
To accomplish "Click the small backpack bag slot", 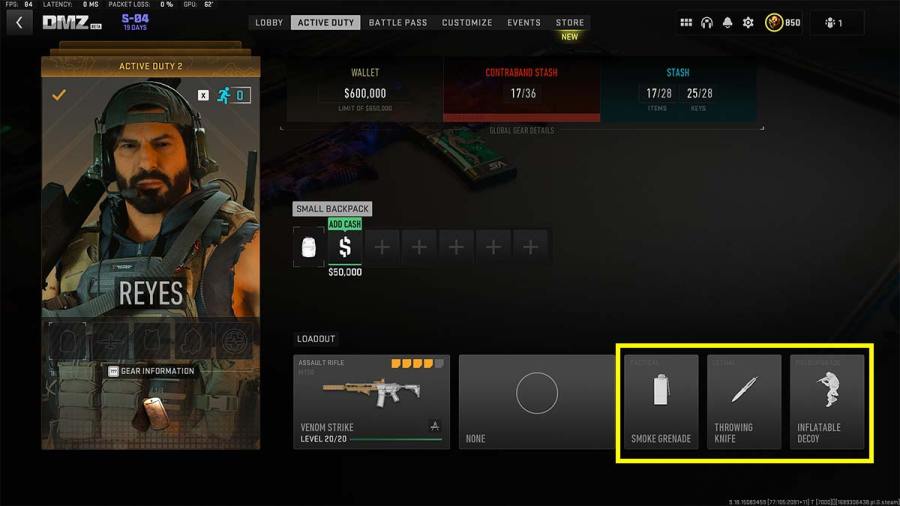I will (309, 247).
